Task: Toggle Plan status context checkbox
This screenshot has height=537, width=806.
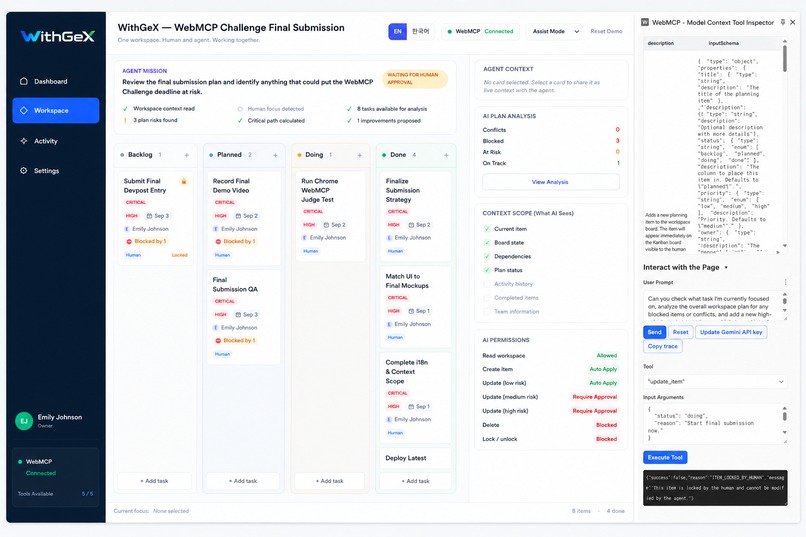Action: (x=486, y=270)
